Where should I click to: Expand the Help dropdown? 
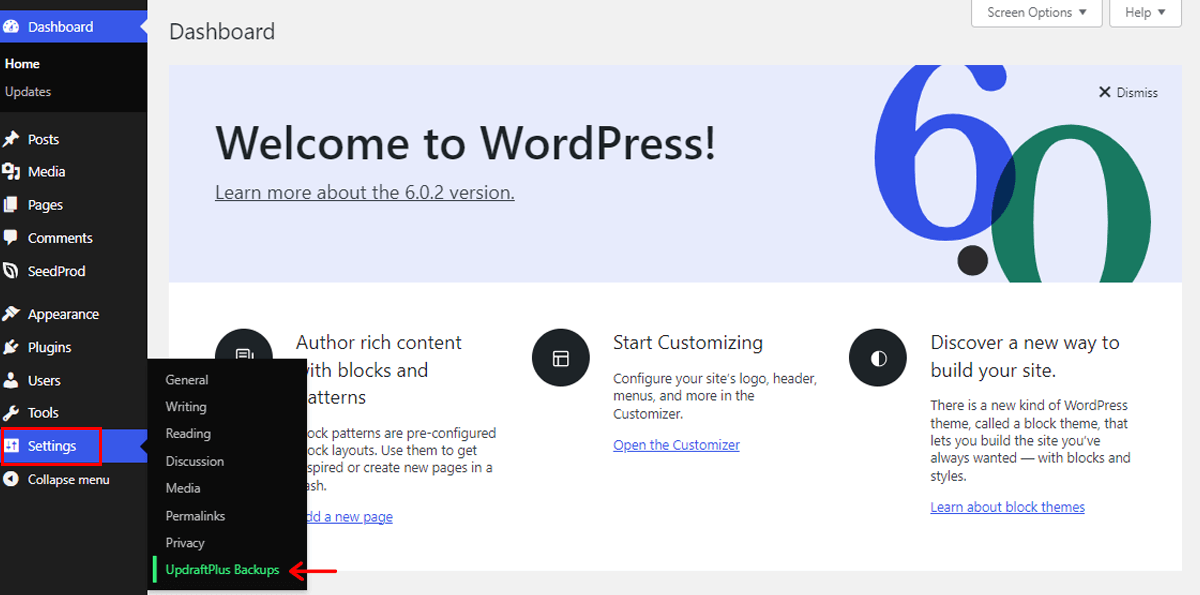(1145, 13)
